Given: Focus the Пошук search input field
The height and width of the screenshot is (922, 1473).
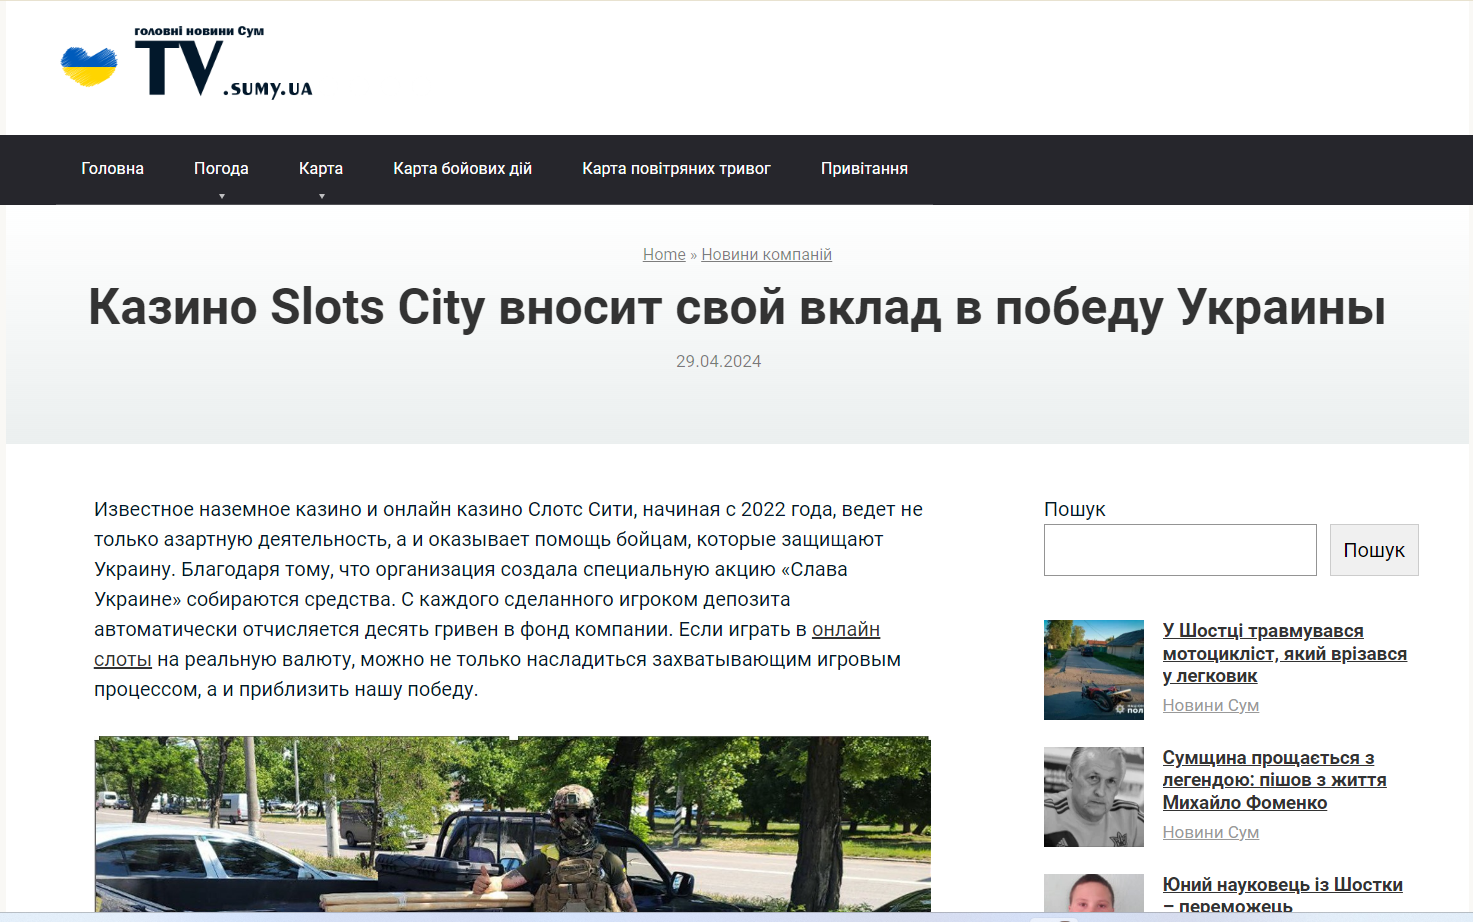Looking at the screenshot, I should (x=1180, y=550).
